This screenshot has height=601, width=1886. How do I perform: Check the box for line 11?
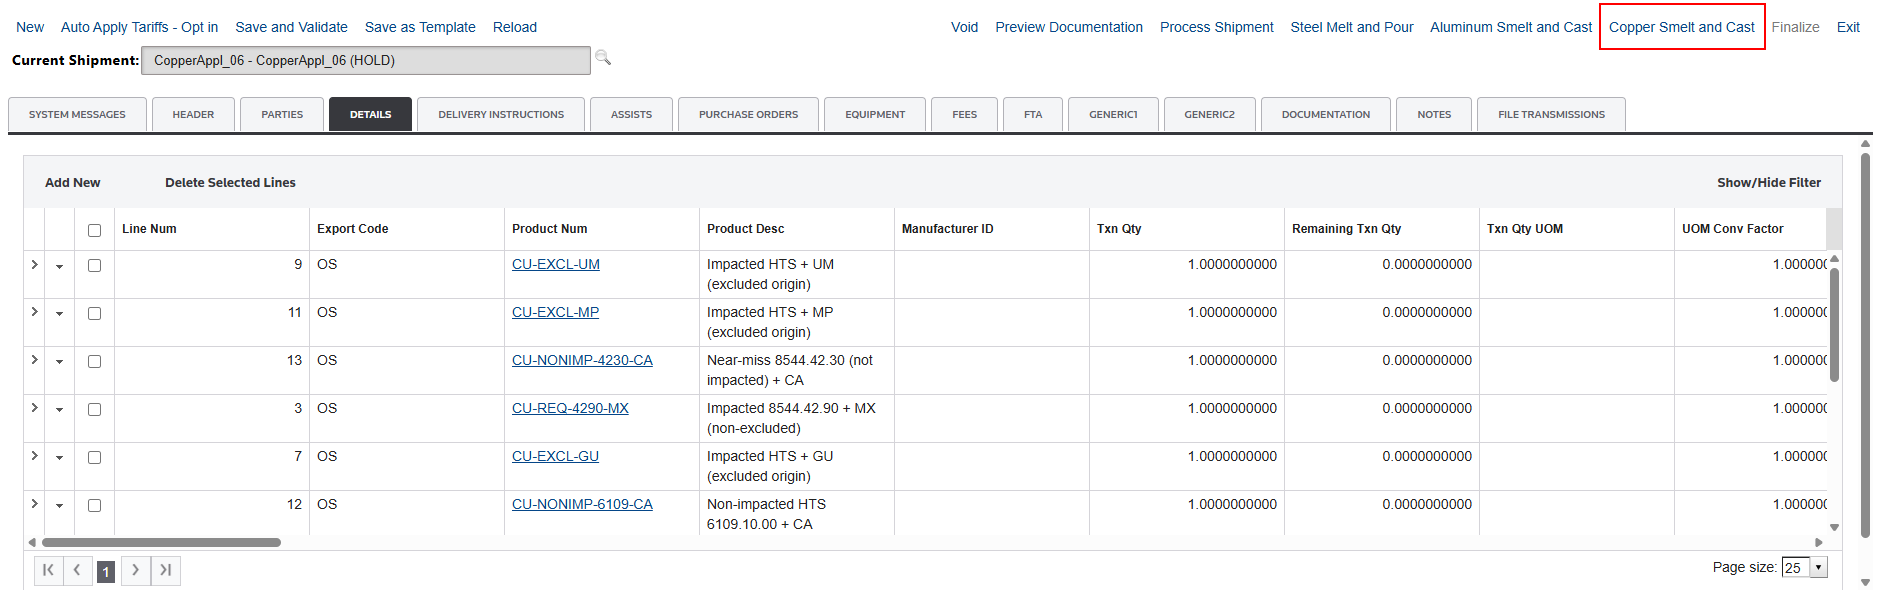94,313
